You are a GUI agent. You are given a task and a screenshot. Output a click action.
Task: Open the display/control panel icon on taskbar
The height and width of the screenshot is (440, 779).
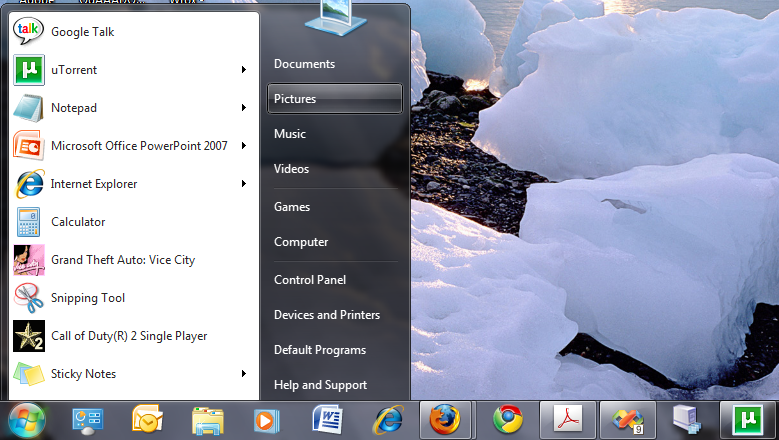point(87,420)
